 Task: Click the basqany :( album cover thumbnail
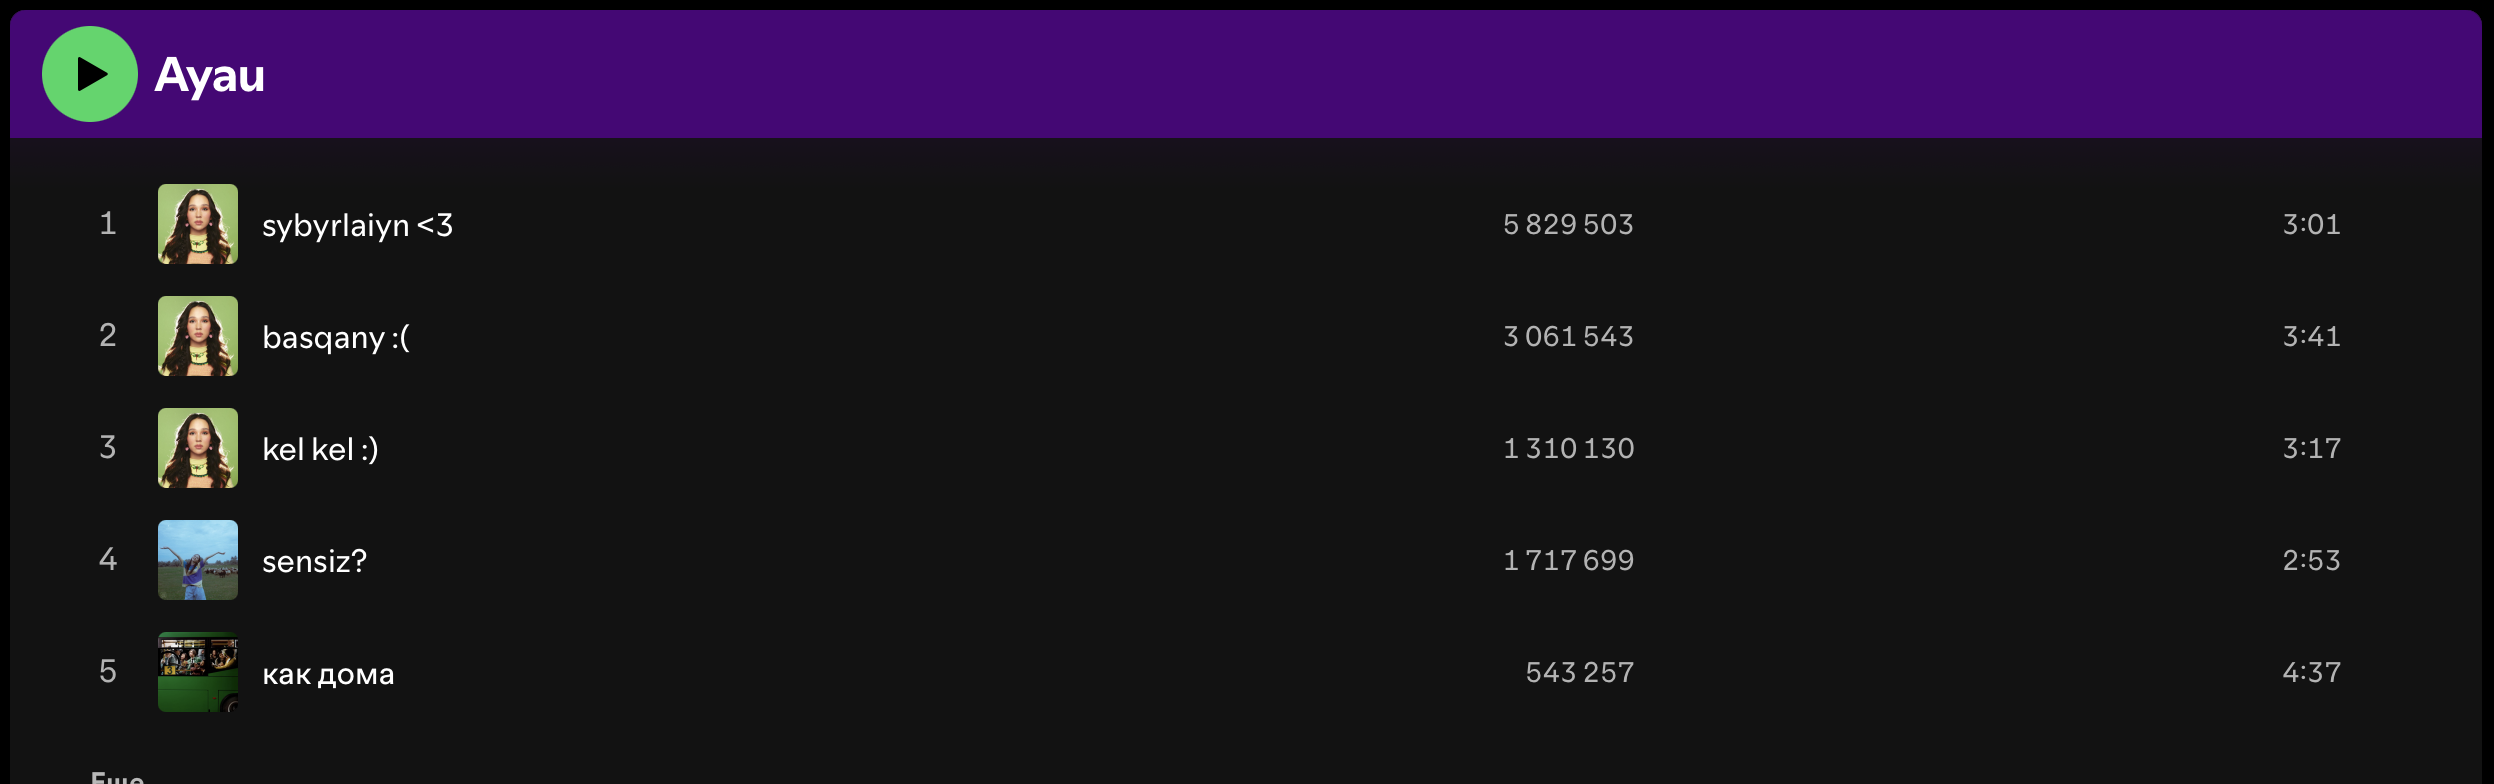(x=198, y=336)
